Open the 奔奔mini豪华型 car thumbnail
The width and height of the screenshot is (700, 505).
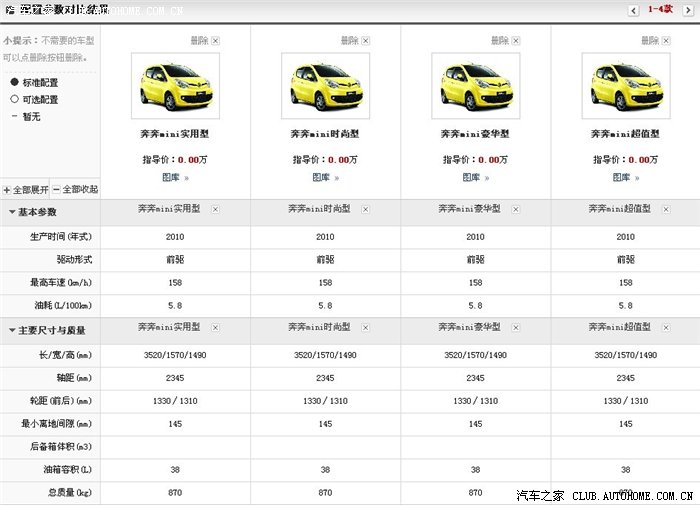tap(476, 86)
